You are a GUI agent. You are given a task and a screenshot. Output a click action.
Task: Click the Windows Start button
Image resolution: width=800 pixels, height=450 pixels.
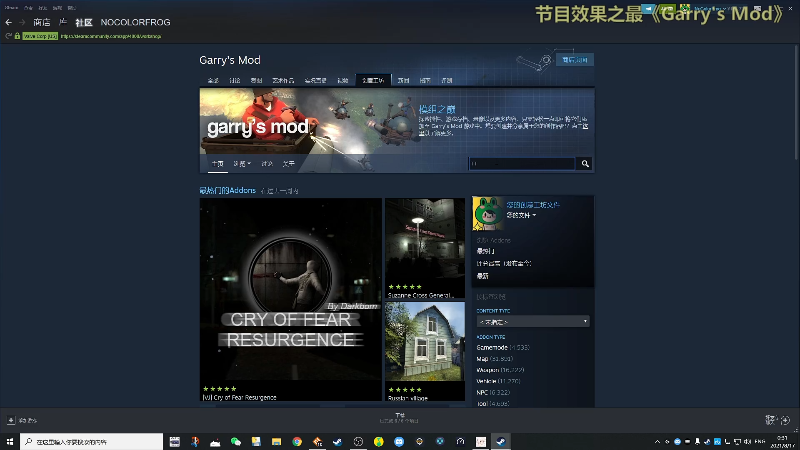click(x=10, y=441)
